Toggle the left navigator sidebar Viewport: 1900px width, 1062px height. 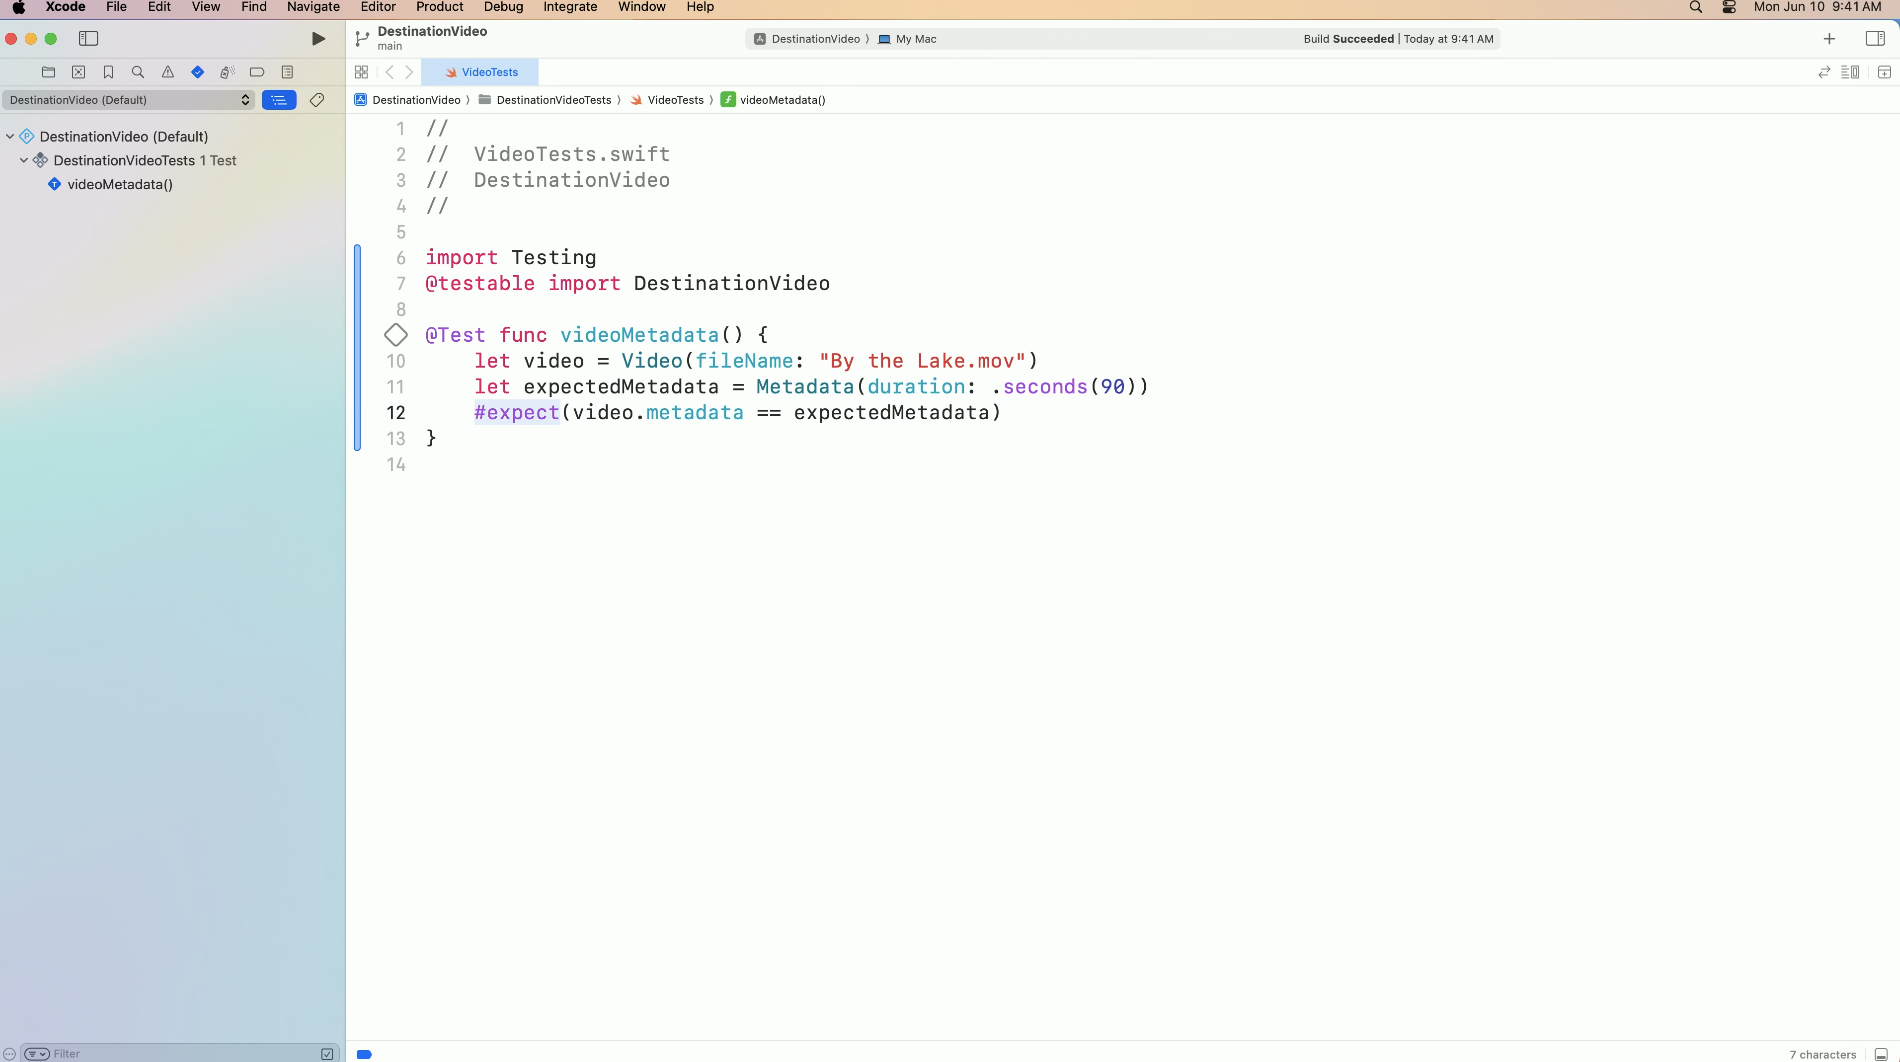point(88,39)
